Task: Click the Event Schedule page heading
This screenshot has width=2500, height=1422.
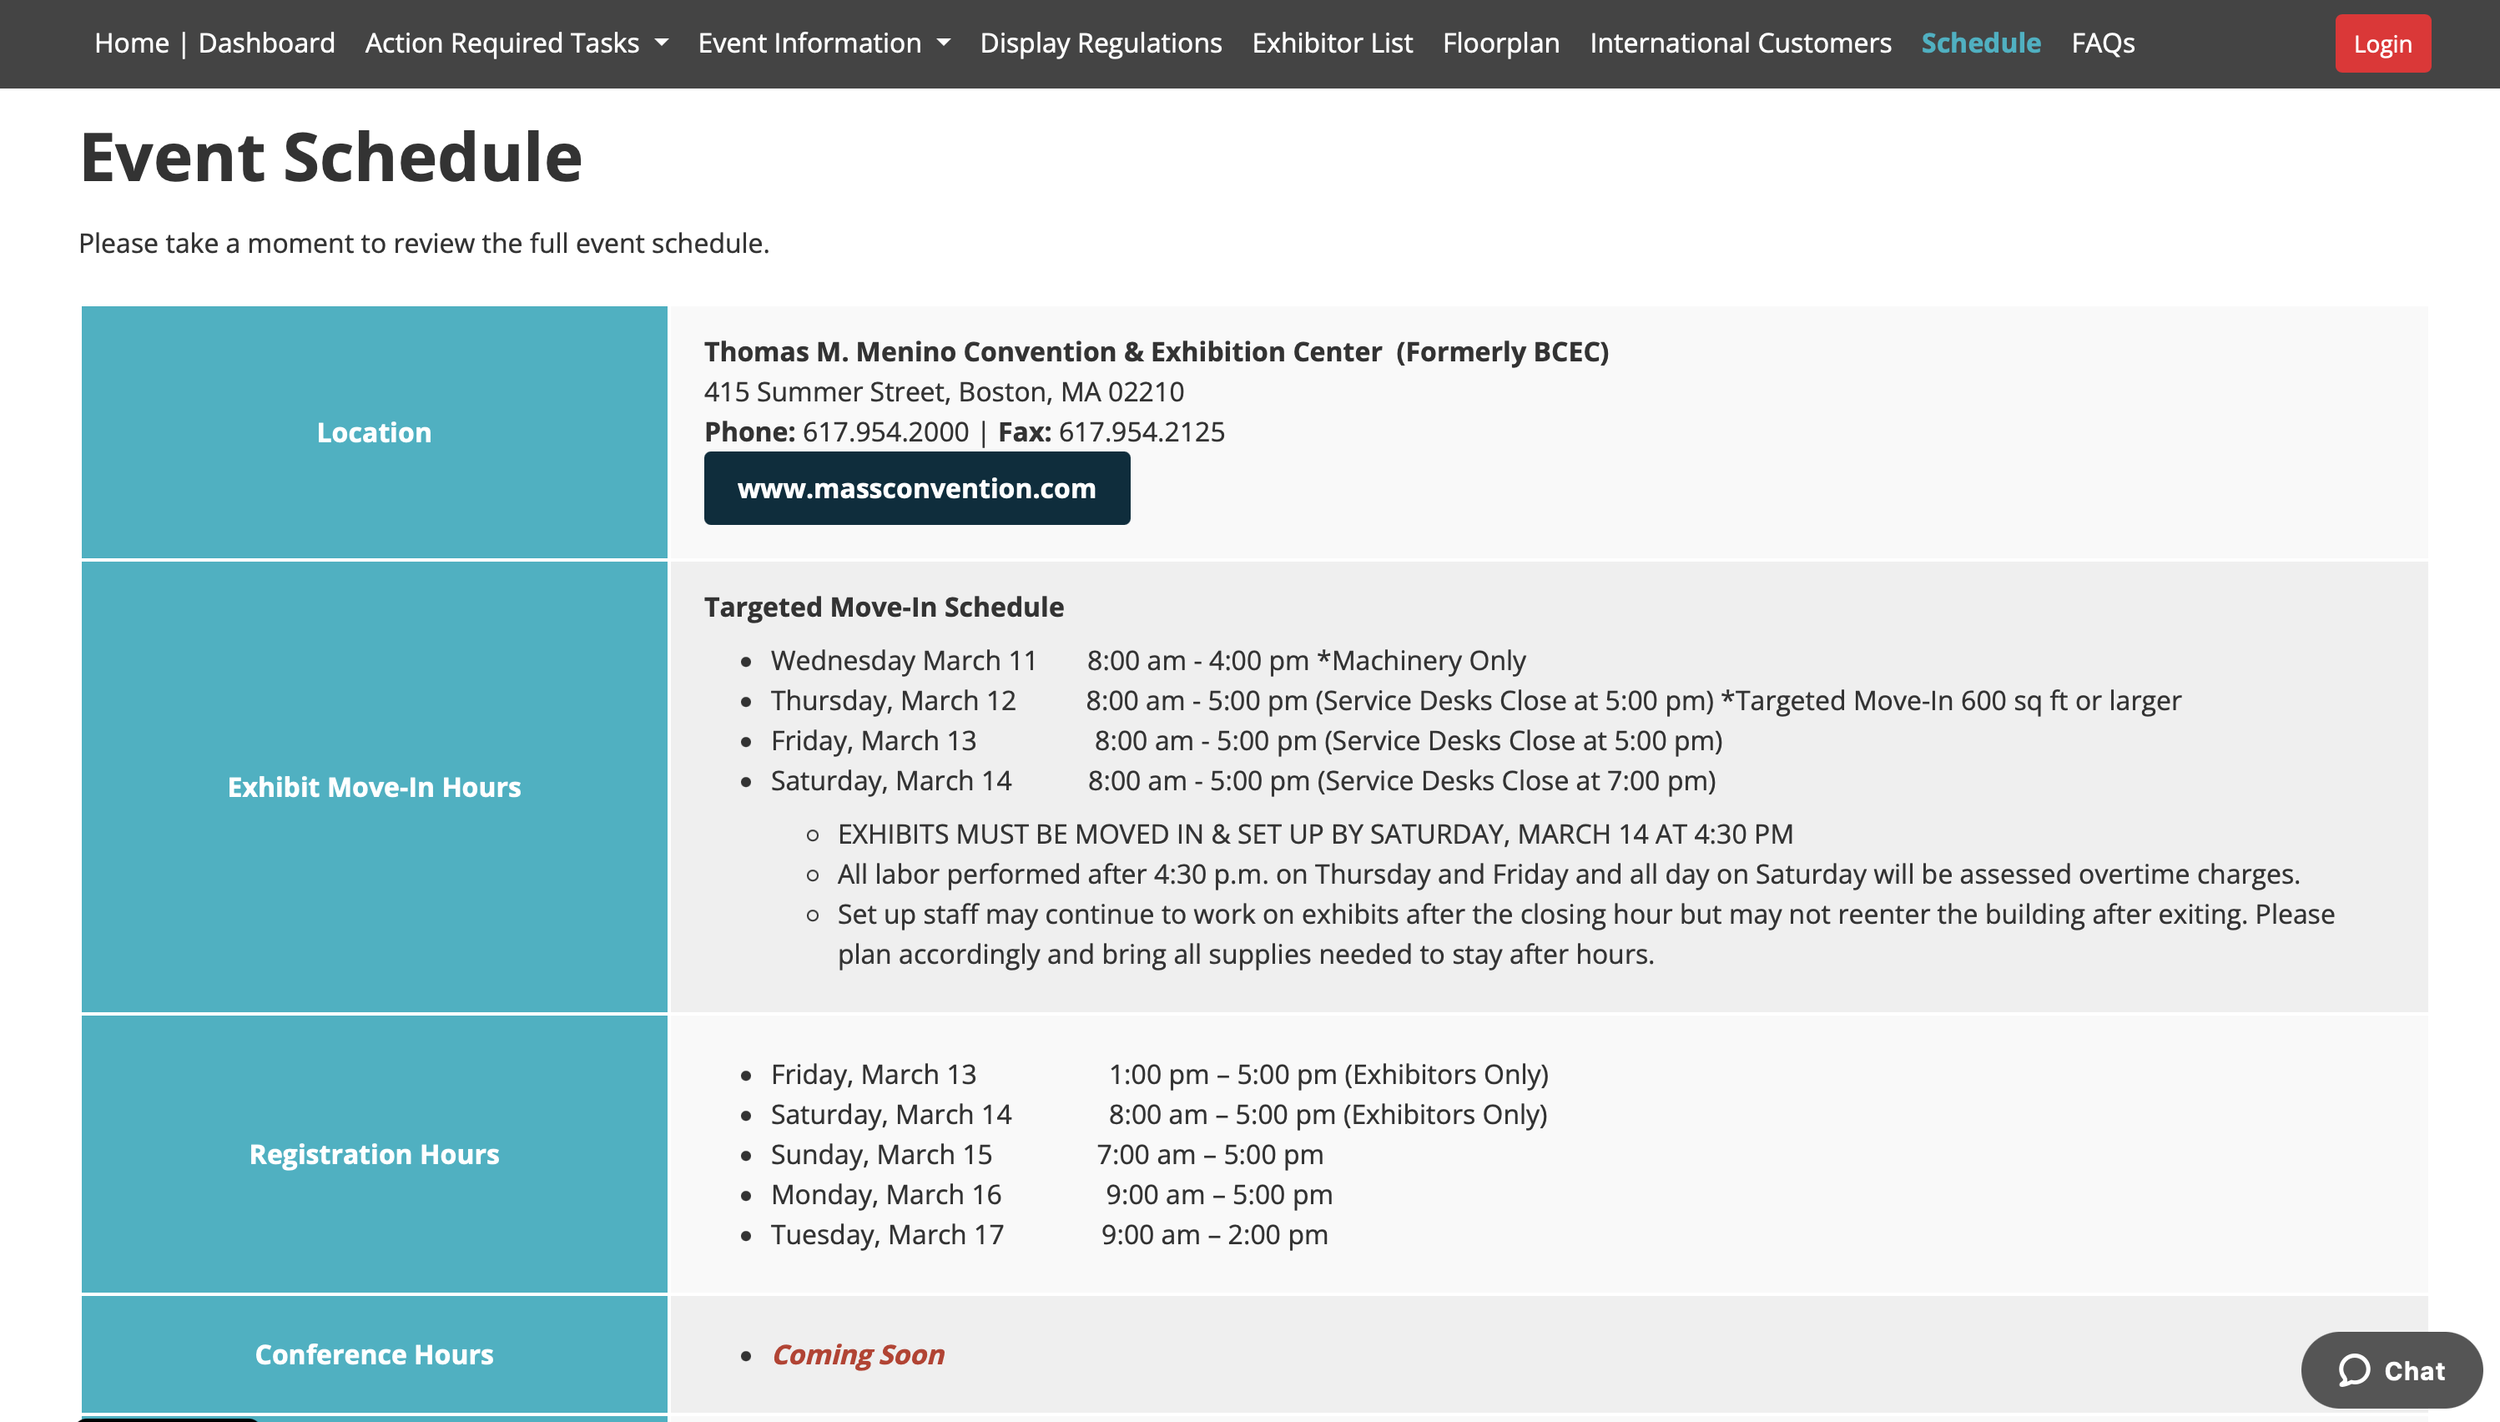Action: click(331, 157)
